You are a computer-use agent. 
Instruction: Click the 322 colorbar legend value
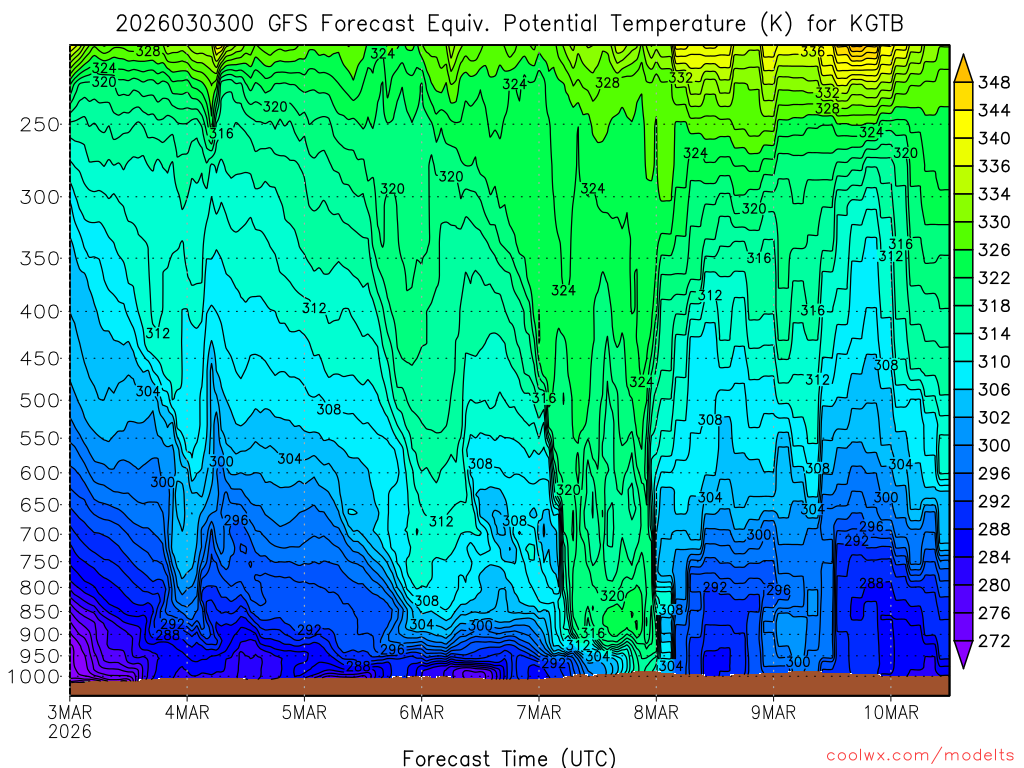pyautogui.click(x=994, y=278)
